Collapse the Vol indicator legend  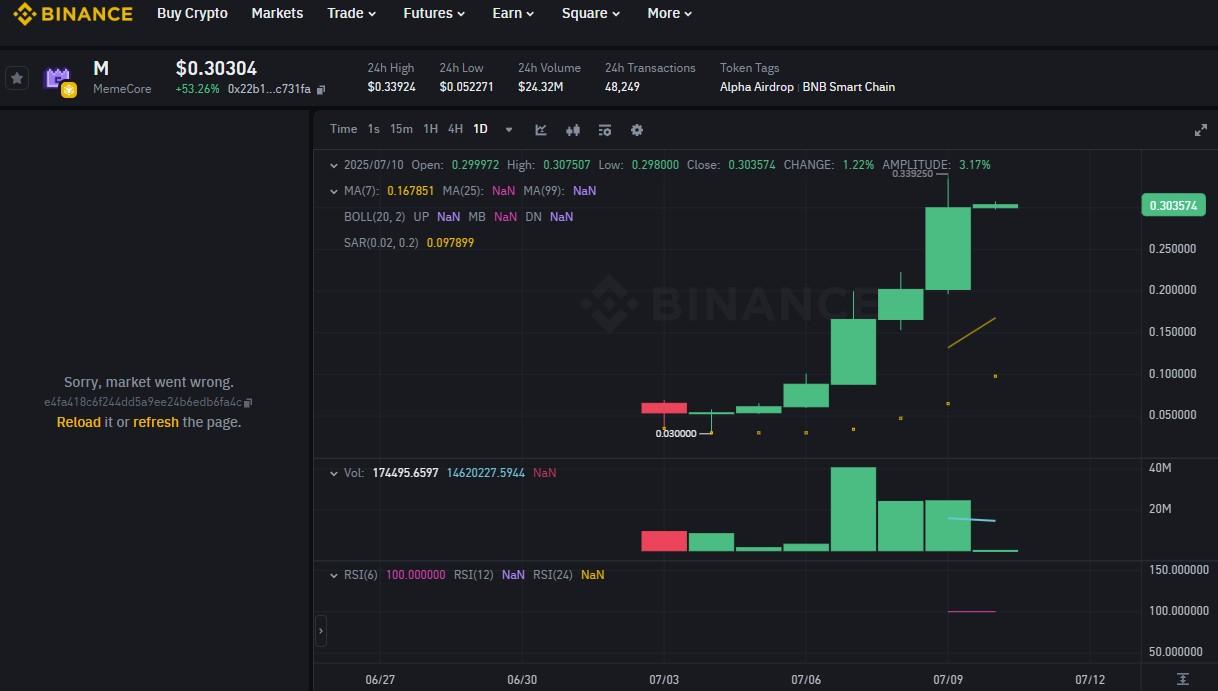tap(334, 473)
